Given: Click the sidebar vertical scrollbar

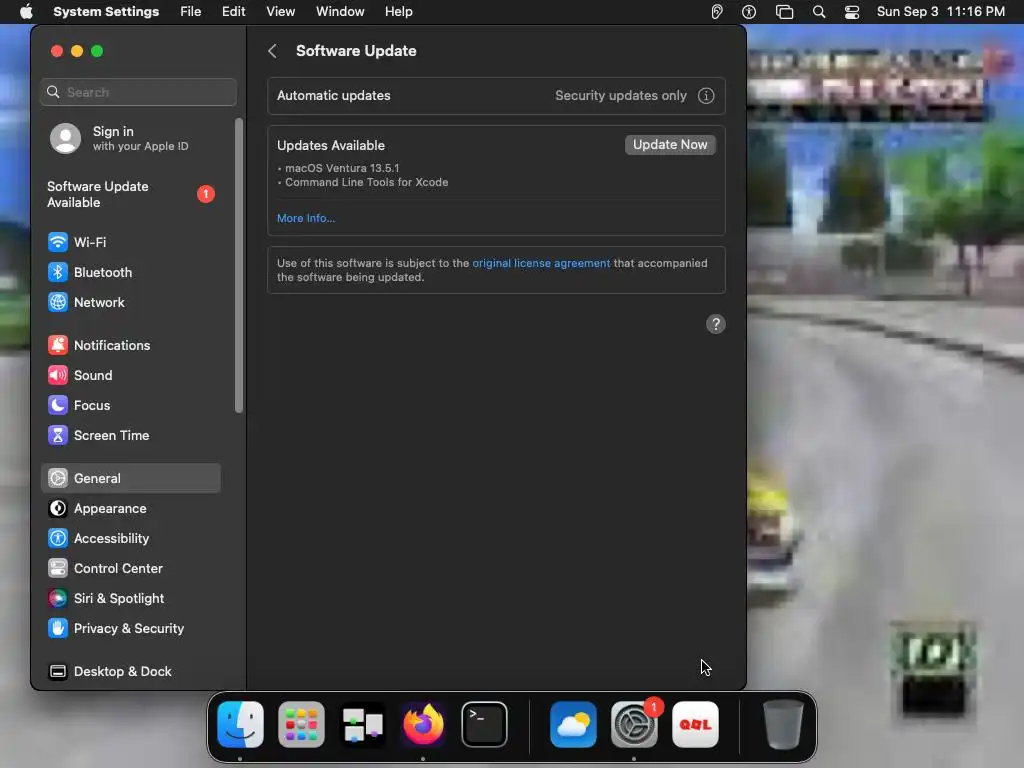Looking at the screenshot, I should pos(239,265).
